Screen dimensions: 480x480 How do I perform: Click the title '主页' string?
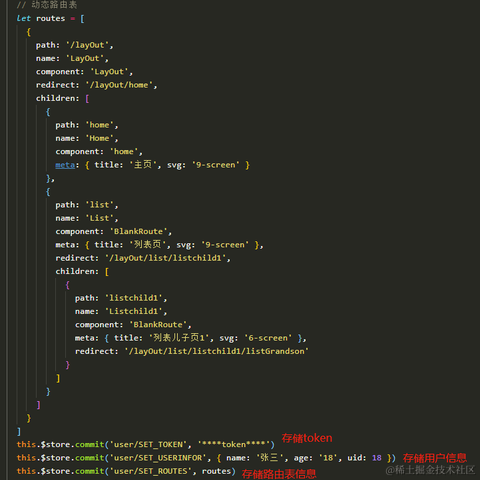(143, 165)
